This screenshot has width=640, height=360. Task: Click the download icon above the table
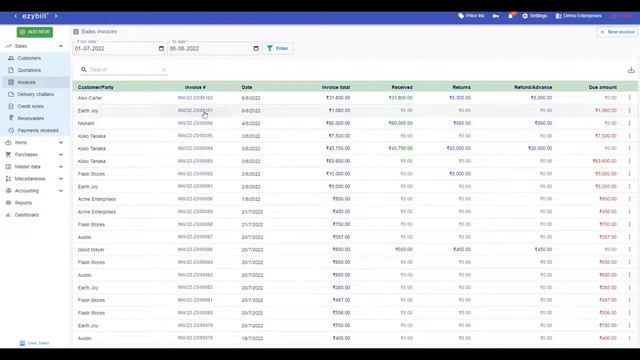(x=631, y=70)
